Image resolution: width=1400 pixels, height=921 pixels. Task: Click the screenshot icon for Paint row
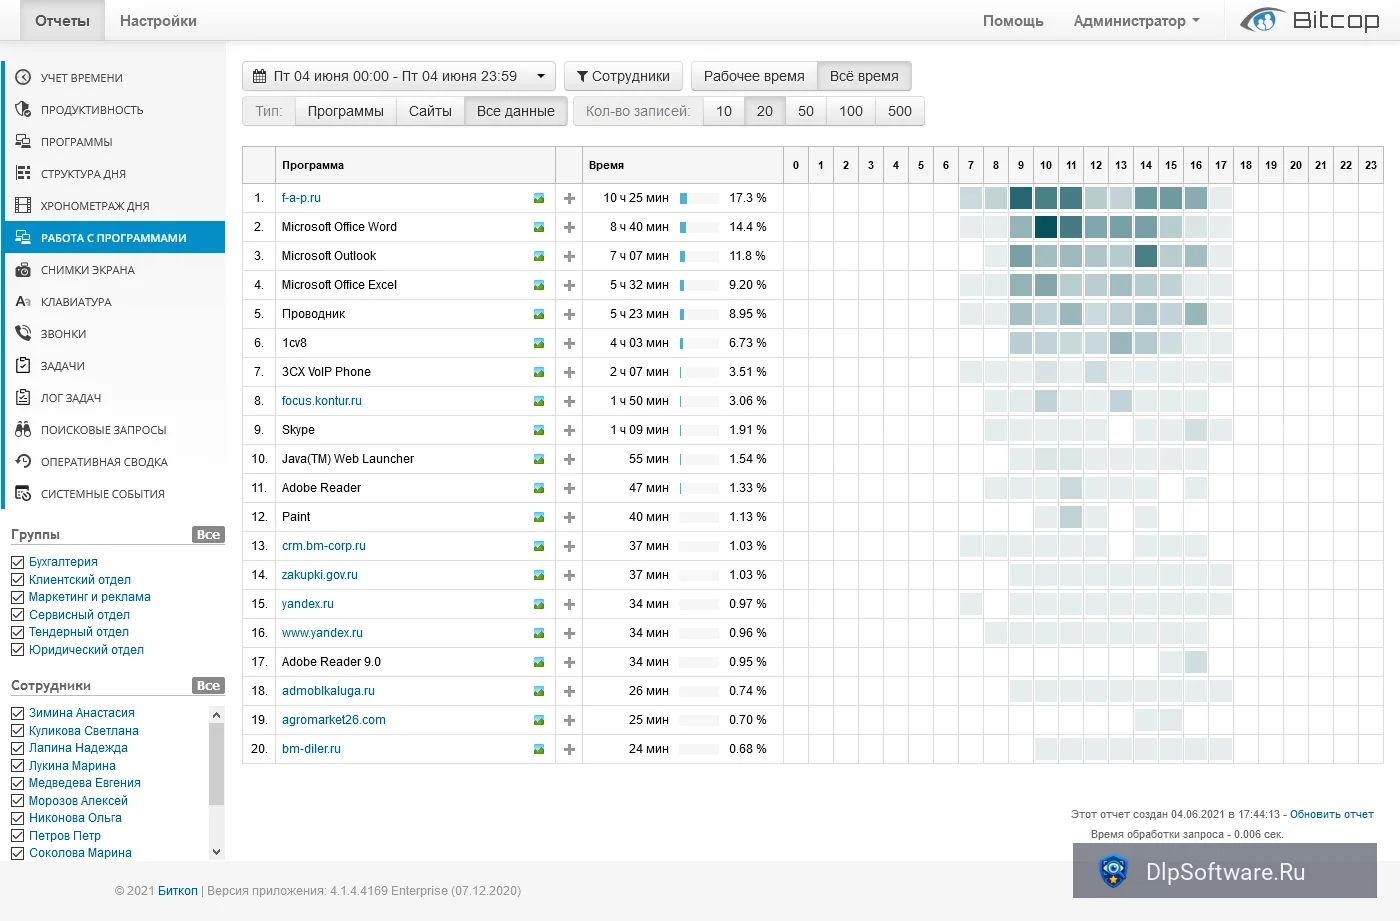click(x=539, y=517)
